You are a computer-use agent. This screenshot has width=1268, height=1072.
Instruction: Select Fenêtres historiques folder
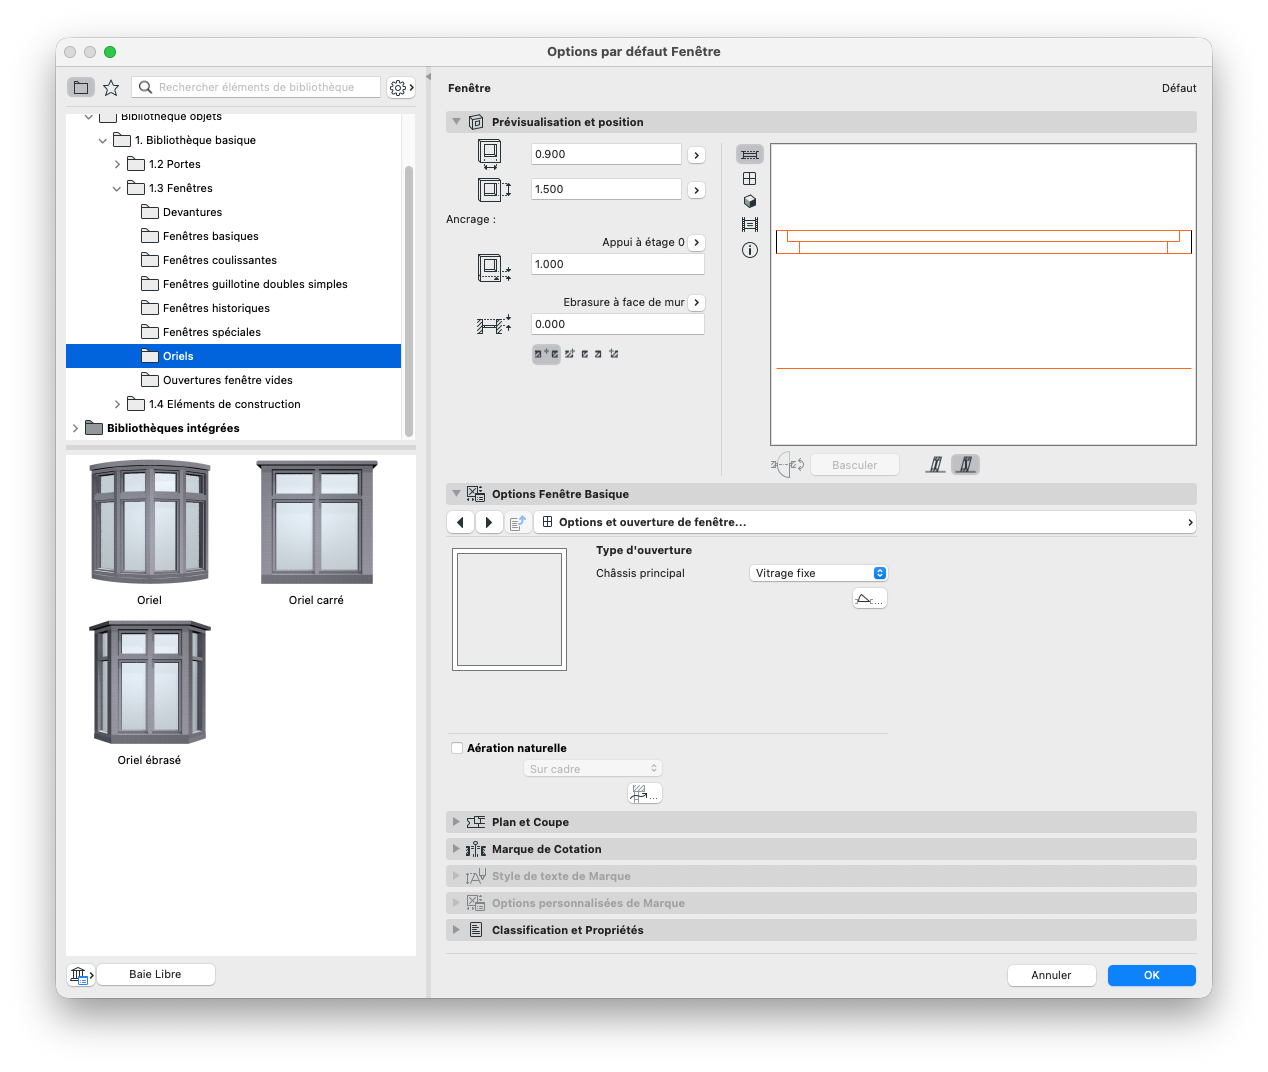(x=216, y=308)
